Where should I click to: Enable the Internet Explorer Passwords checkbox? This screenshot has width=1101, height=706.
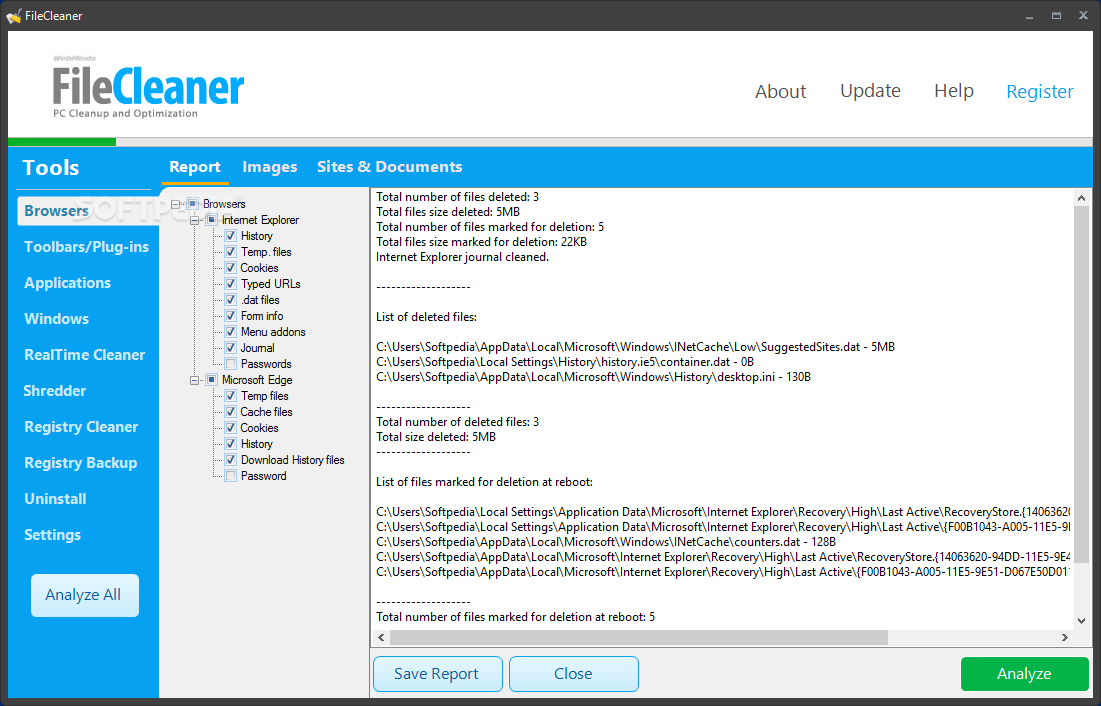tap(230, 364)
